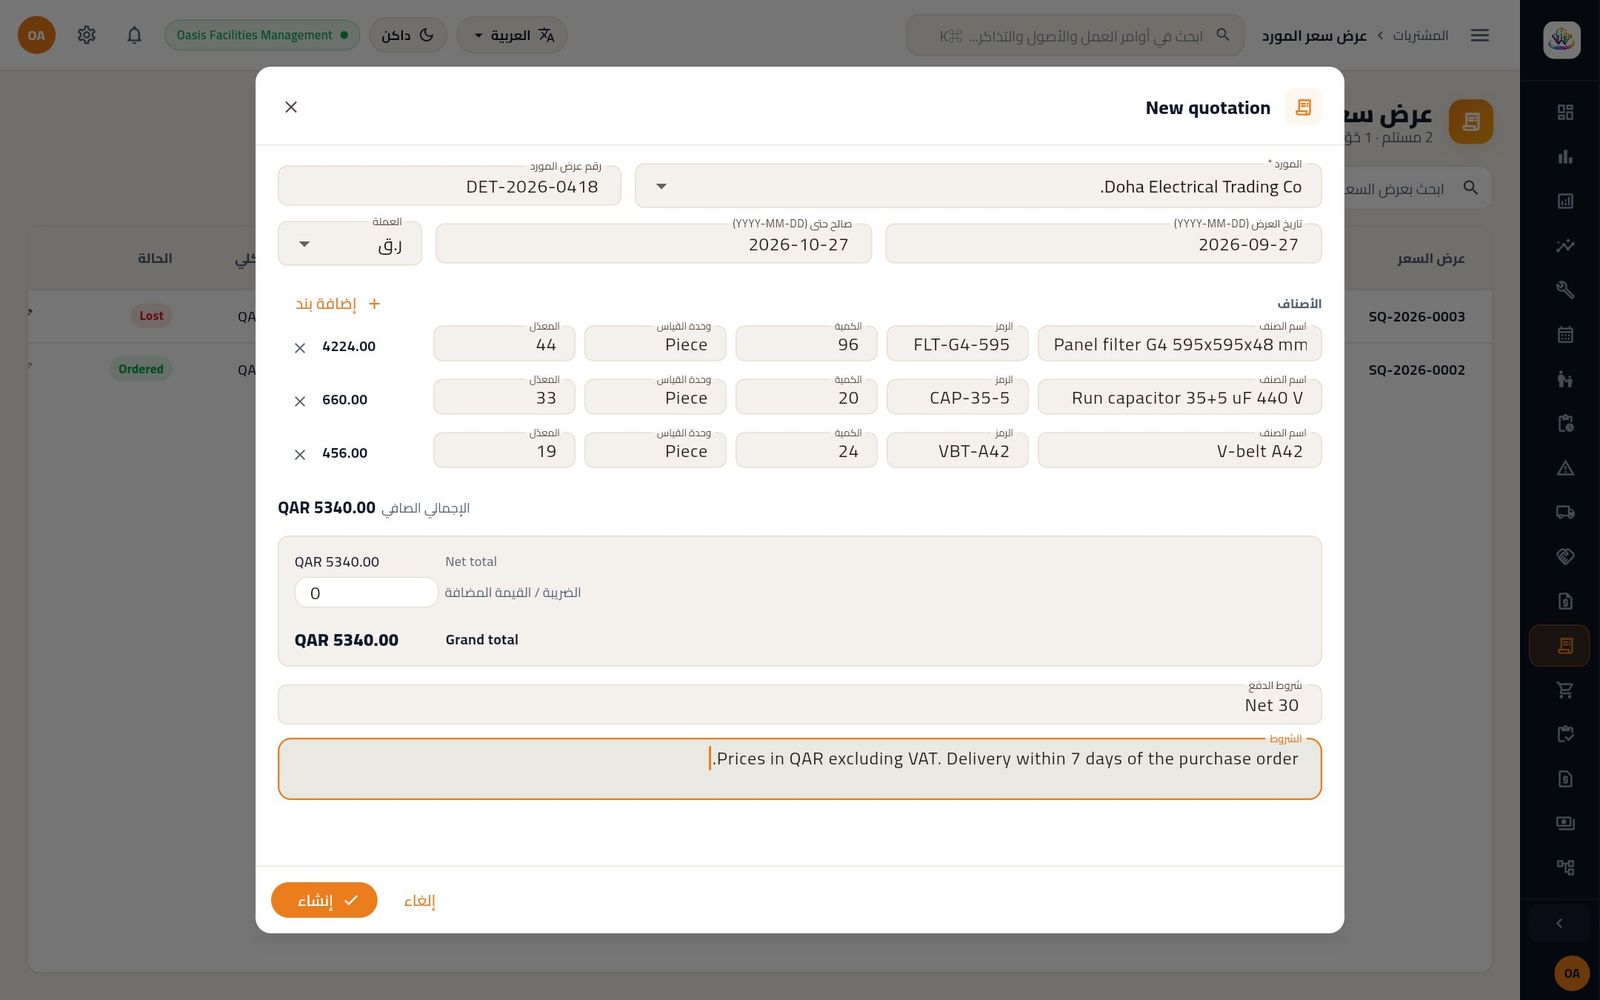
Task: Edit the quantity 96 field
Action: 806,344
